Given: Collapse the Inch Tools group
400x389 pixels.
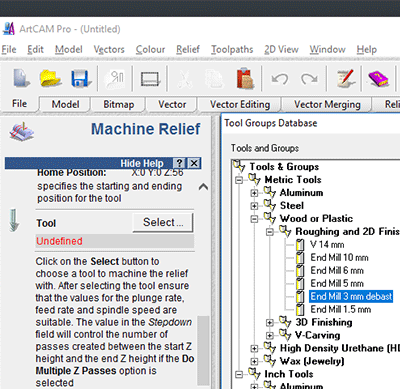Looking at the screenshot, I should point(239,374).
